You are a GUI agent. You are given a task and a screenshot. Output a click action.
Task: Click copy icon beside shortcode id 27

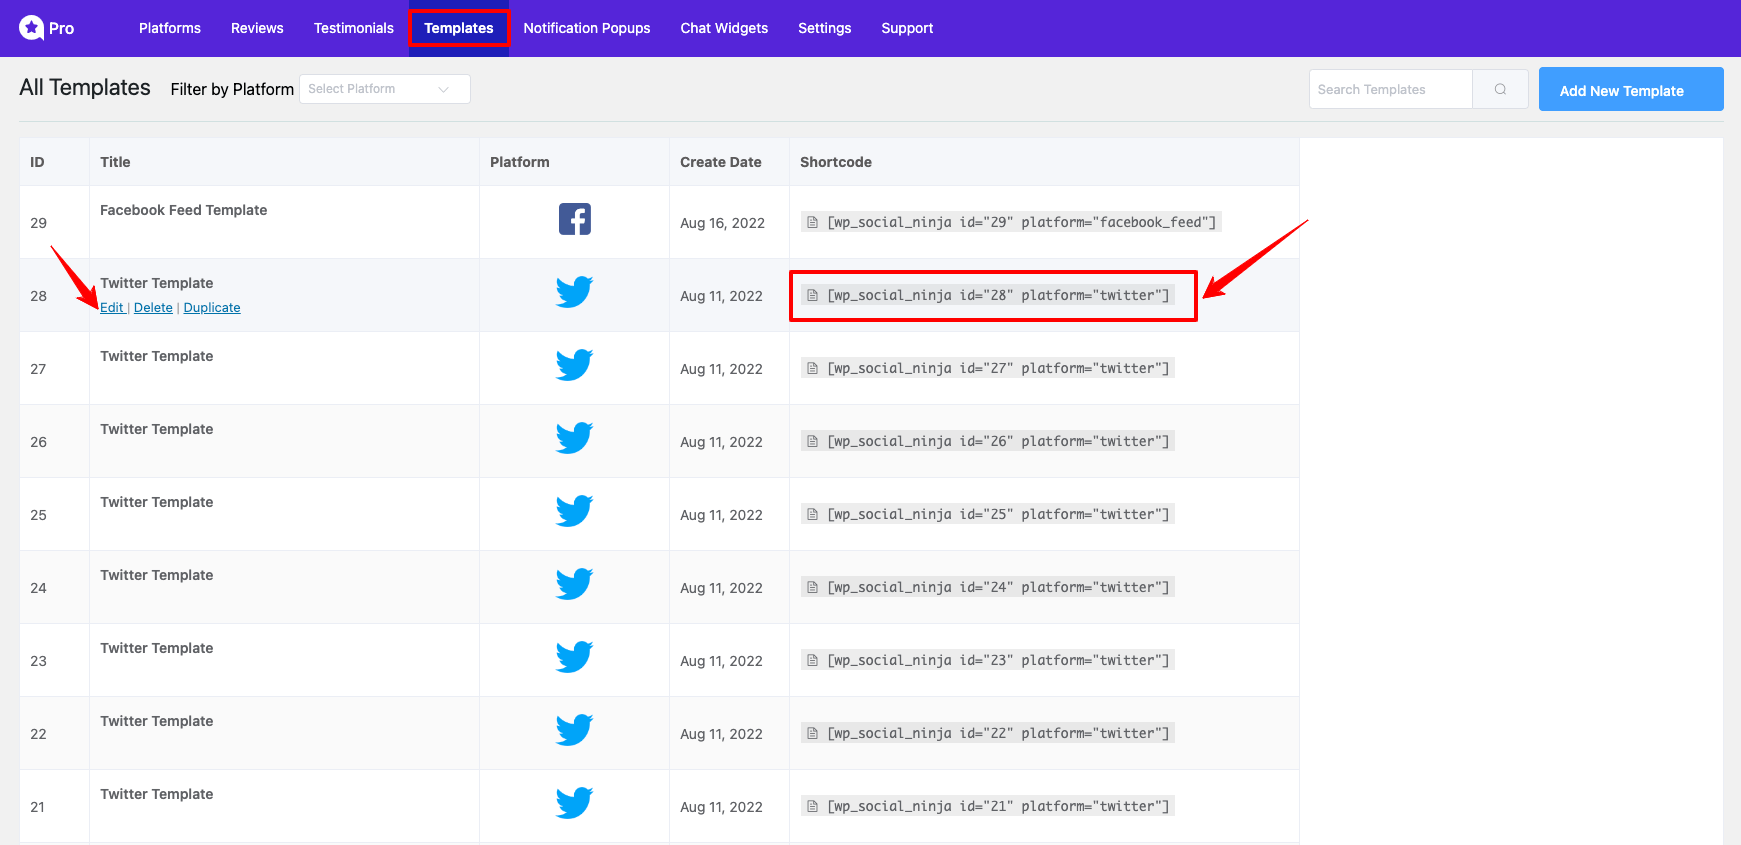coord(813,369)
